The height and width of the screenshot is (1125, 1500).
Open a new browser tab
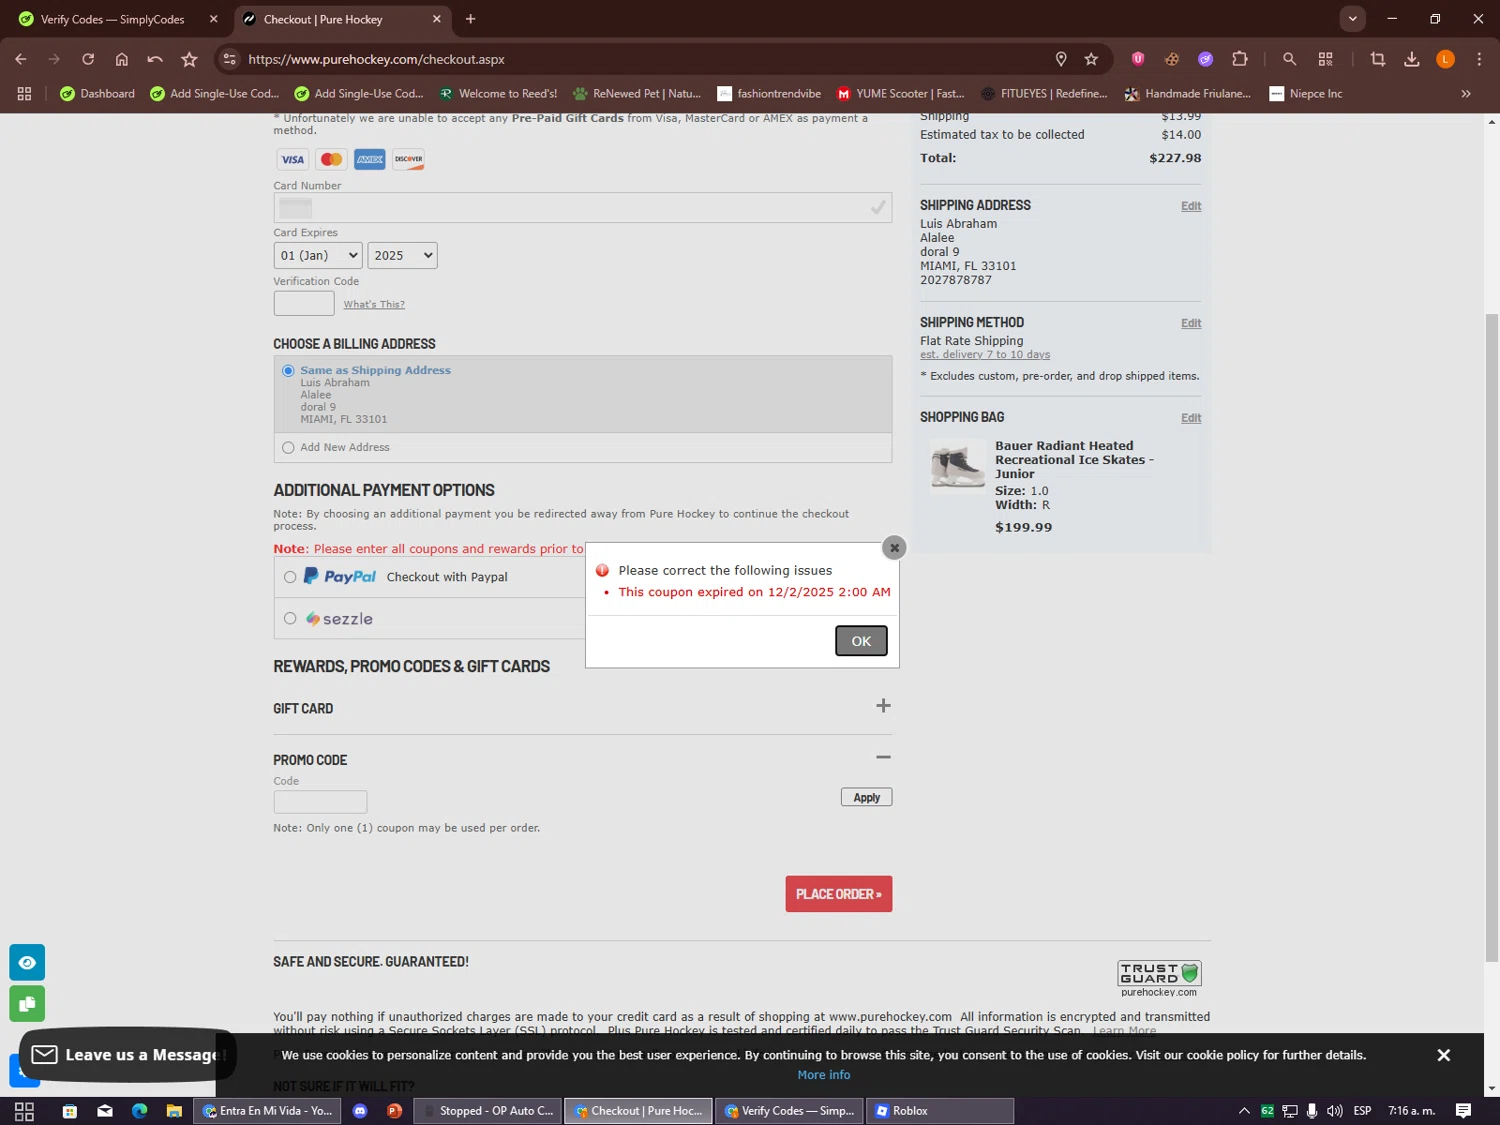(471, 19)
